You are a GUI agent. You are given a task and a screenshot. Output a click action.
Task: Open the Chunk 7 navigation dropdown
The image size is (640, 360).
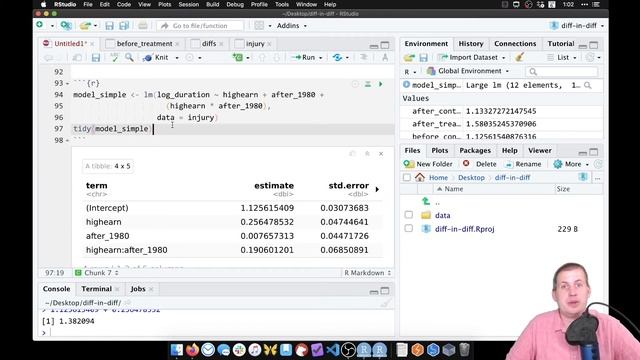pyautogui.click(x=97, y=273)
